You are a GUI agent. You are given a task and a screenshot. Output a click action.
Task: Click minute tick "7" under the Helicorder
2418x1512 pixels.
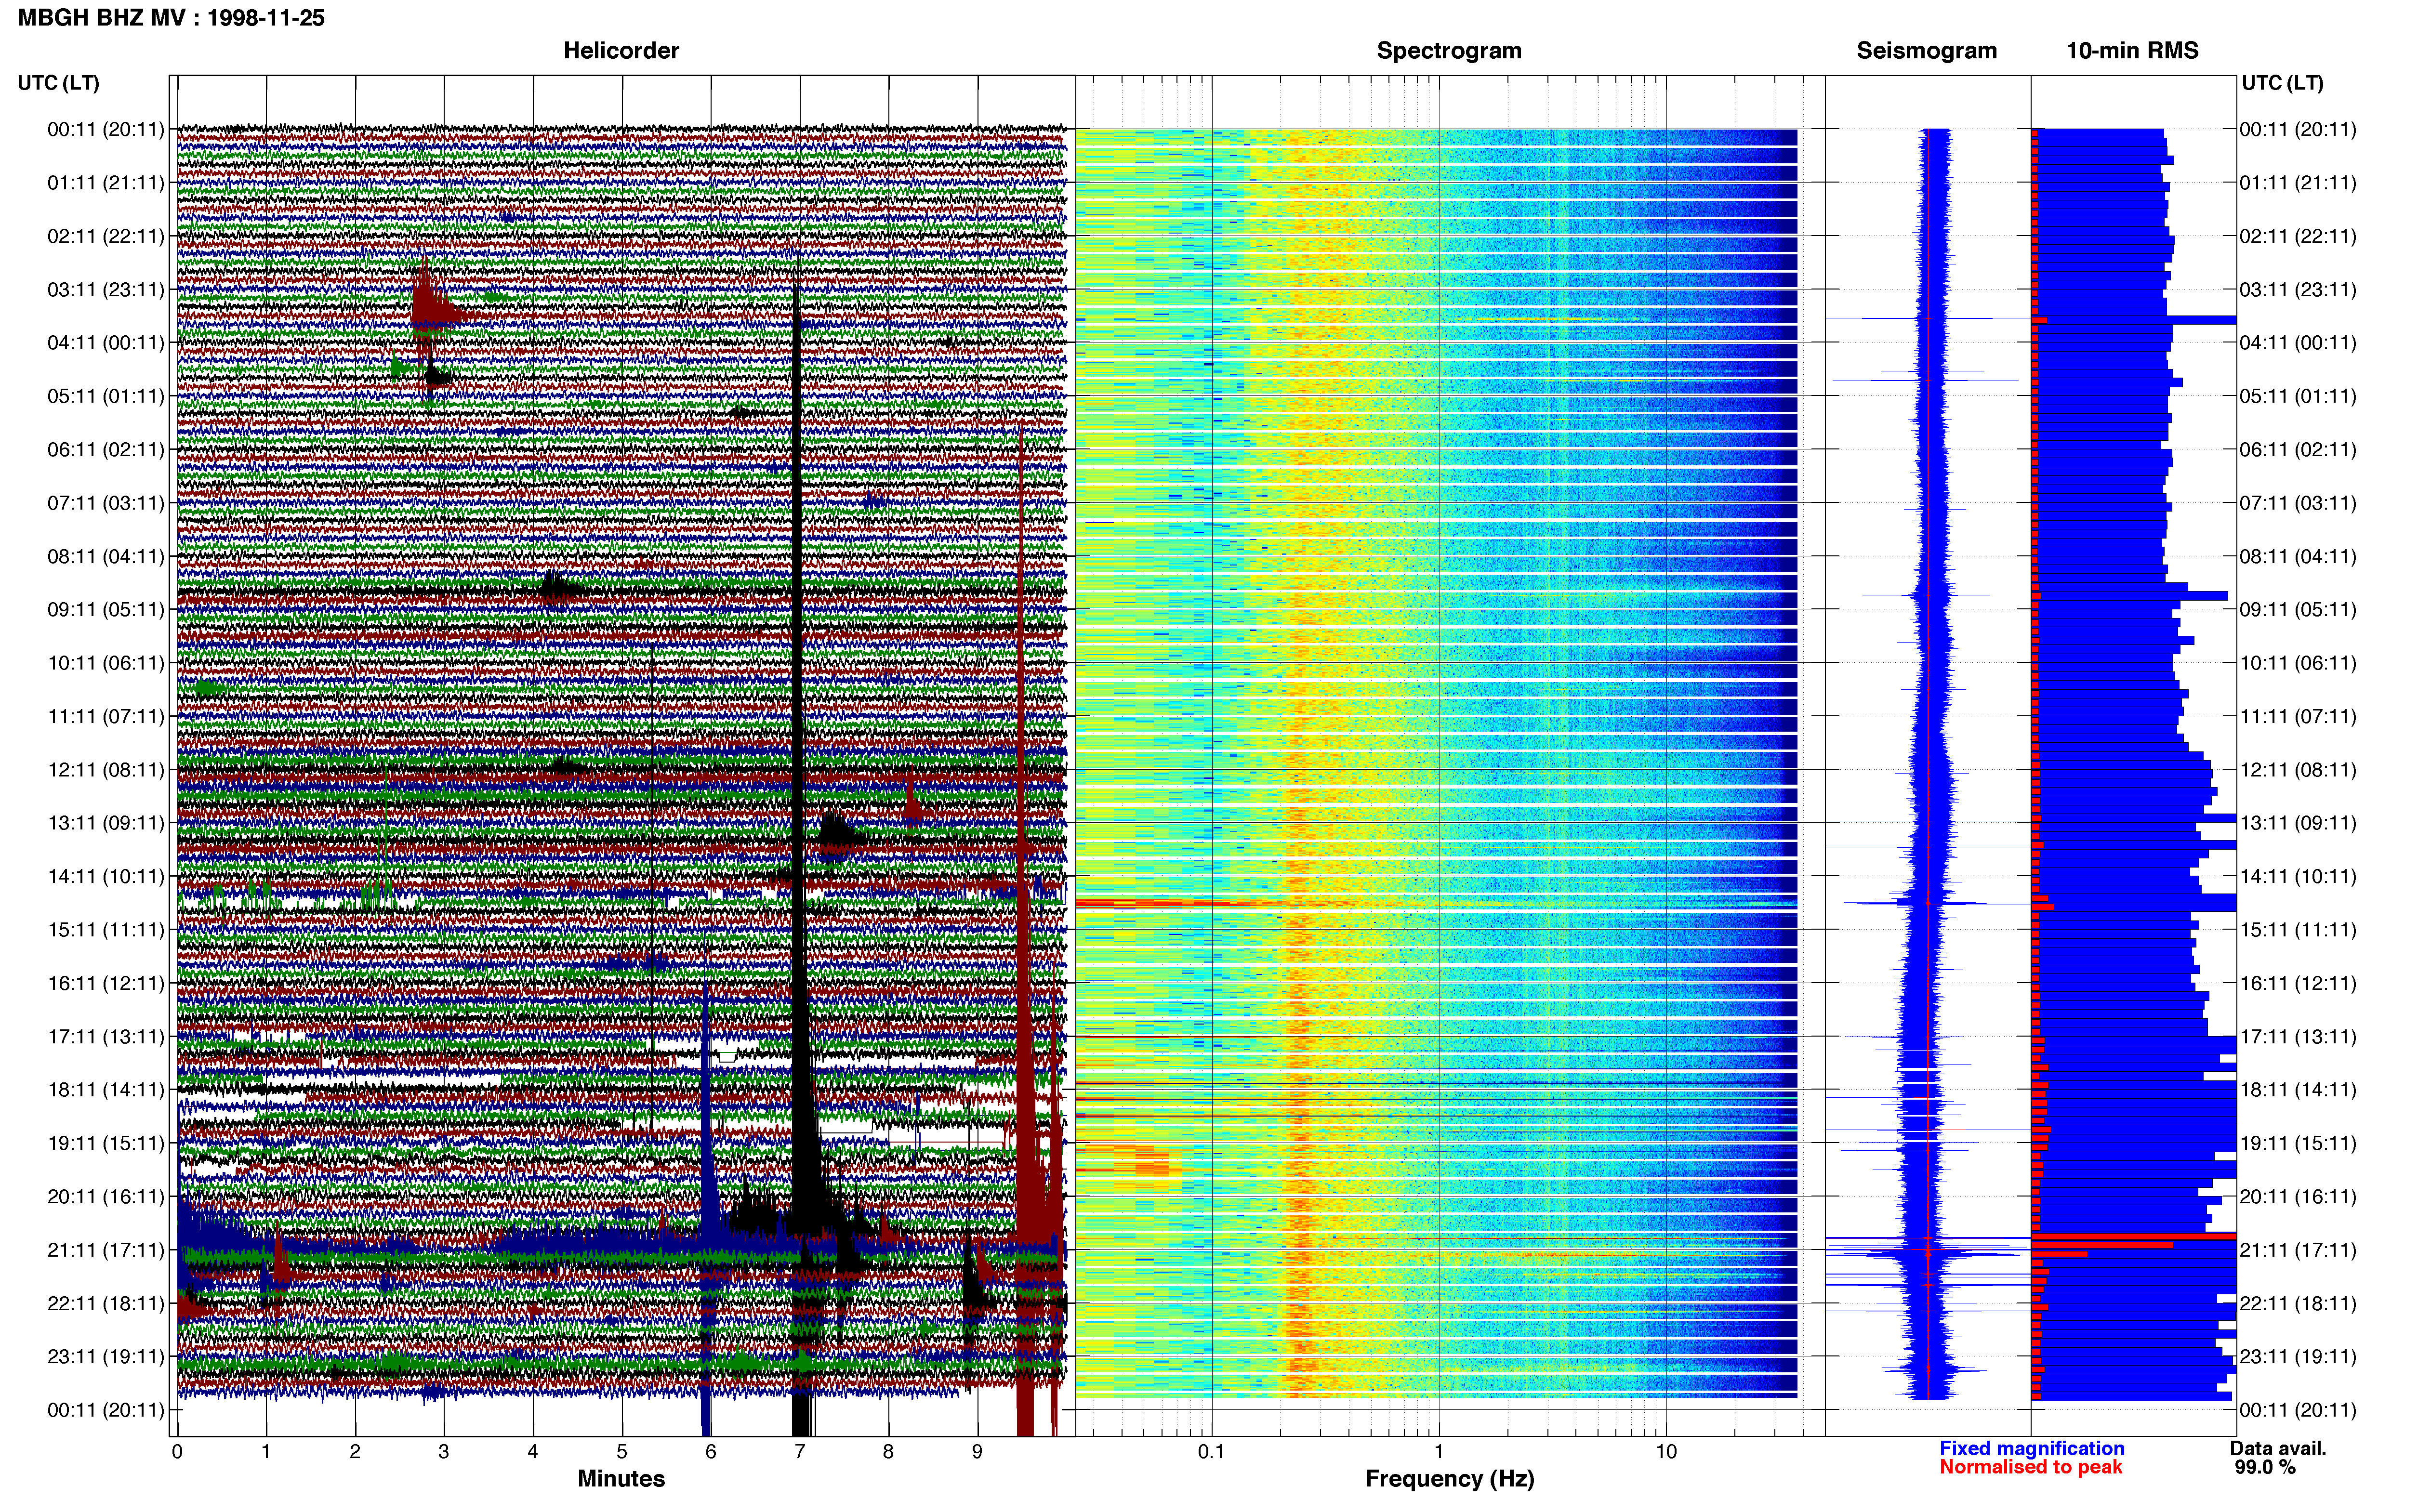800,1451
